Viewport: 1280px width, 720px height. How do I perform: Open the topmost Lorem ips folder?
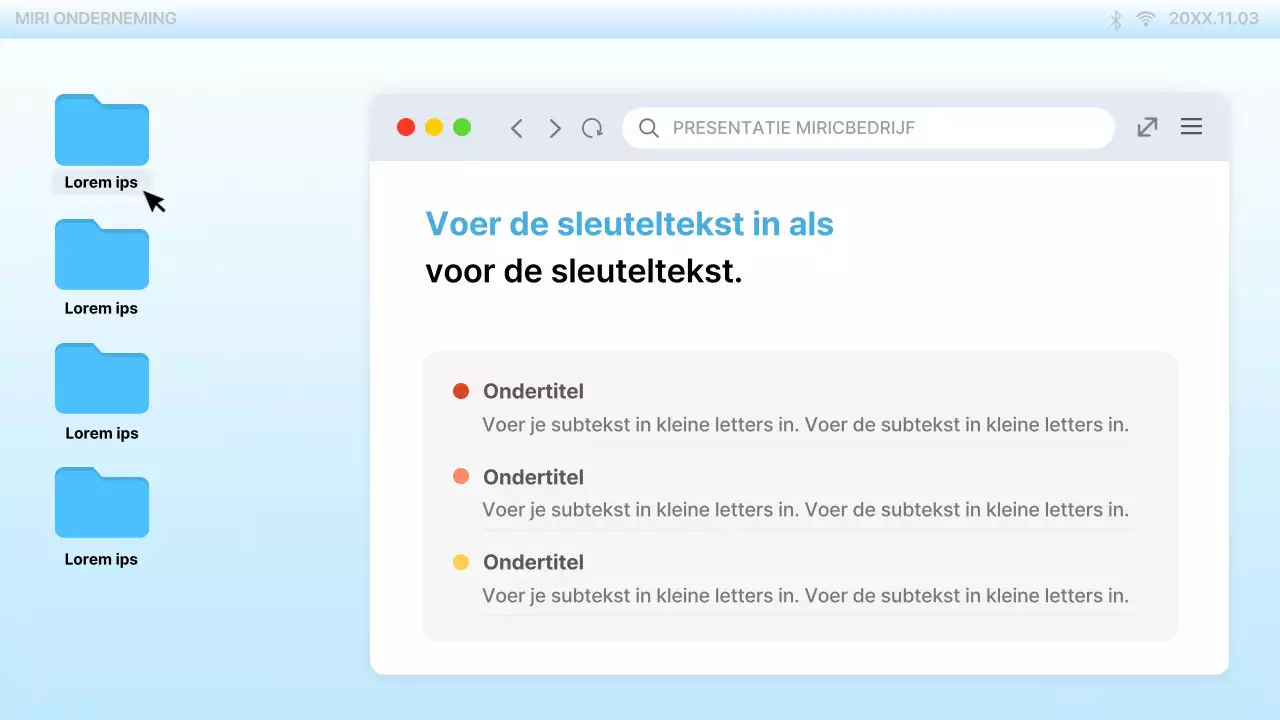[x=101, y=130]
